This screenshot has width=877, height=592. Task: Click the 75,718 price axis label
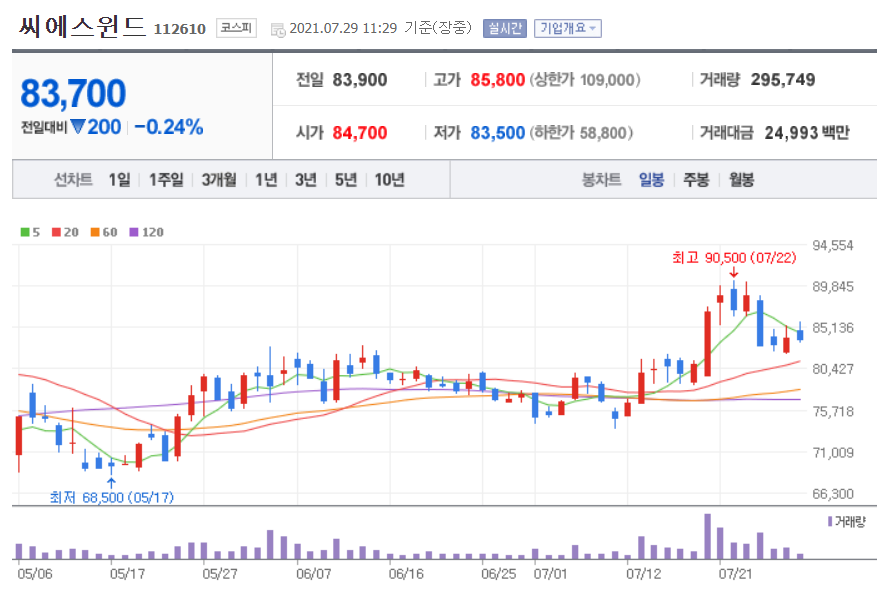tap(833, 411)
